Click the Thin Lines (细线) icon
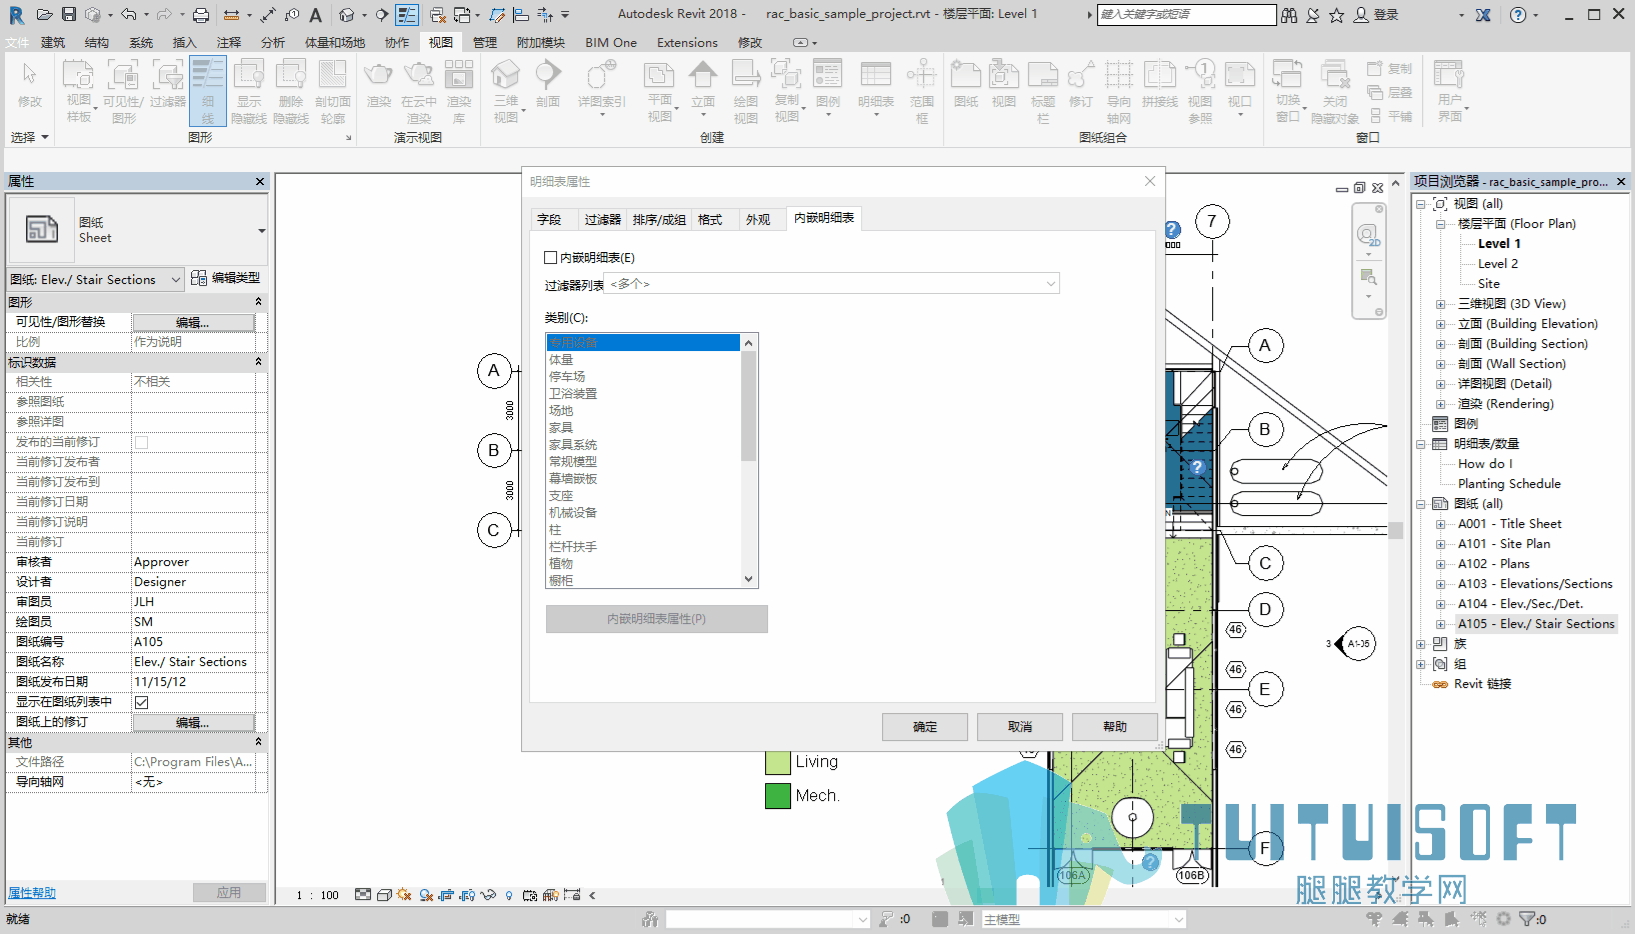Viewport: 1635px width, 934px height. point(208,91)
